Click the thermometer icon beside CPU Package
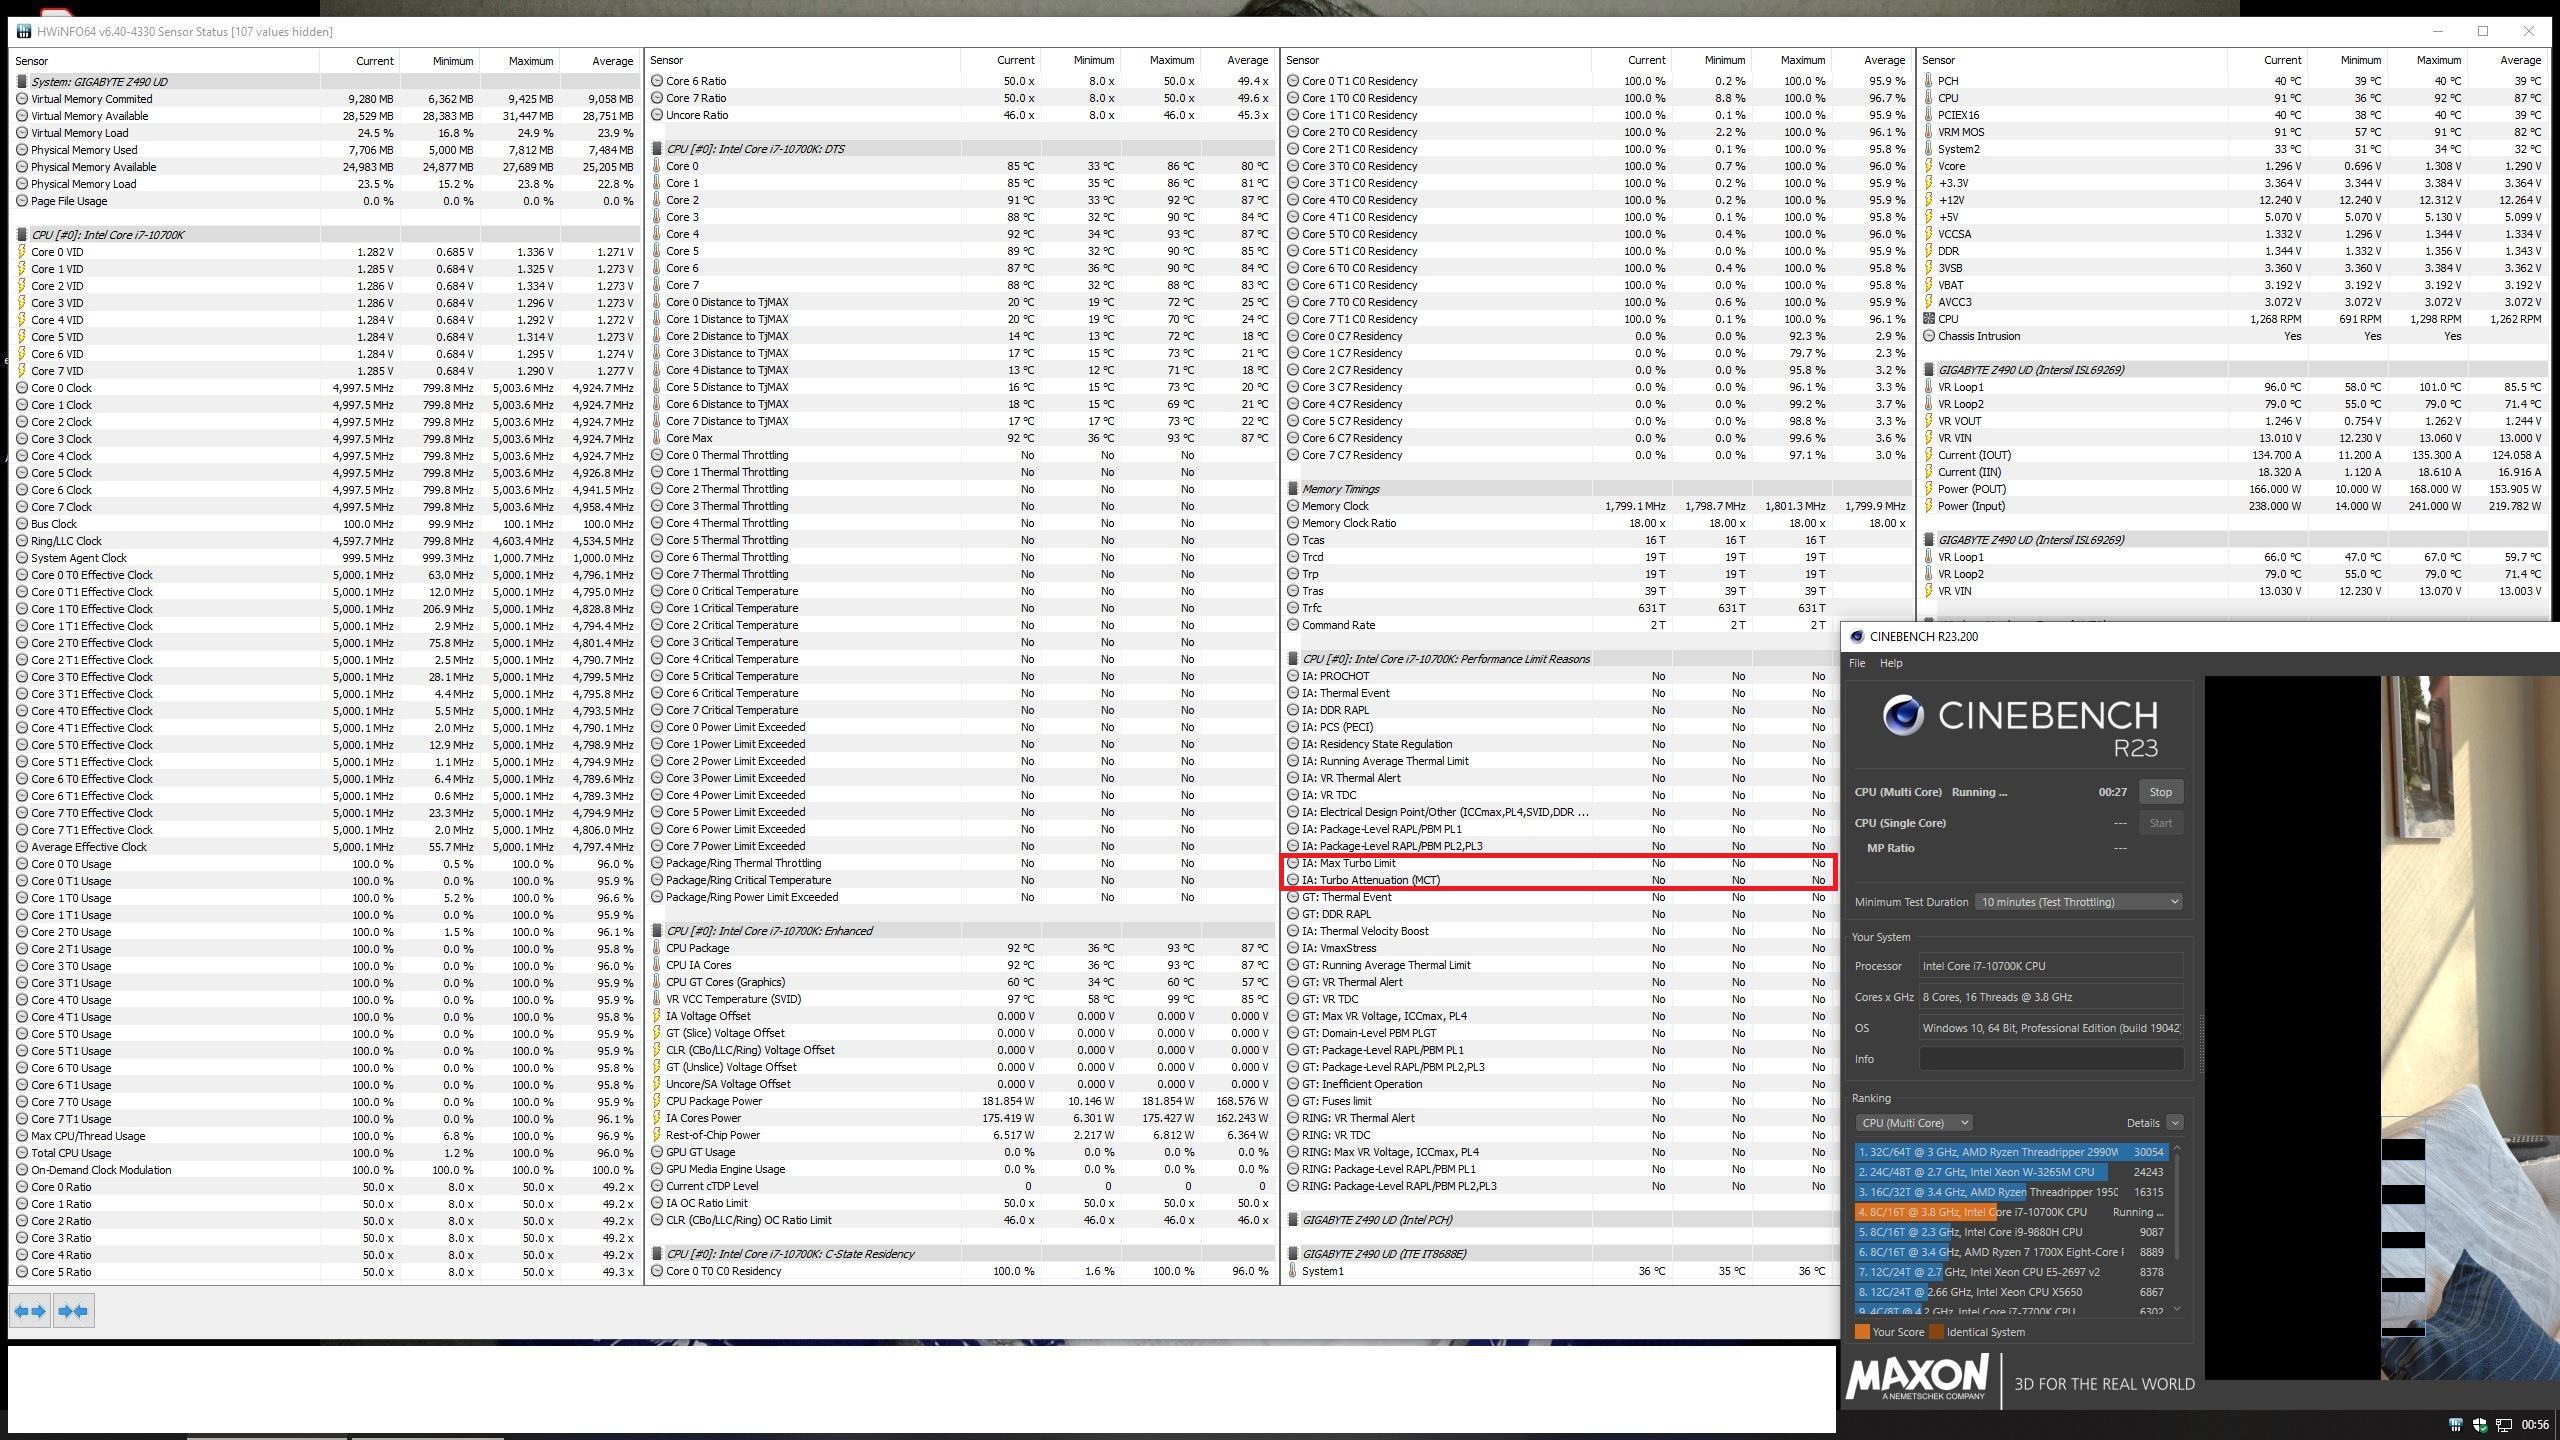 point(657,948)
